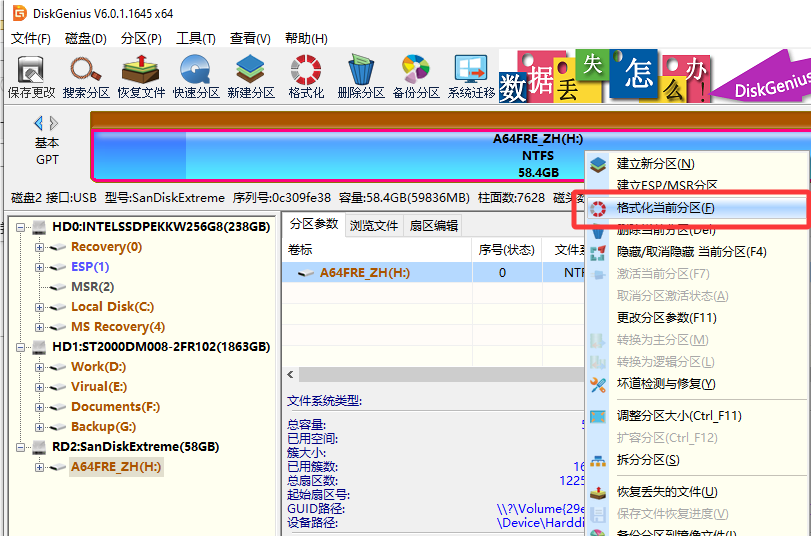
Task: Start the 系统迁移 tool
Action: pyautogui.click(x=471, y=77)
